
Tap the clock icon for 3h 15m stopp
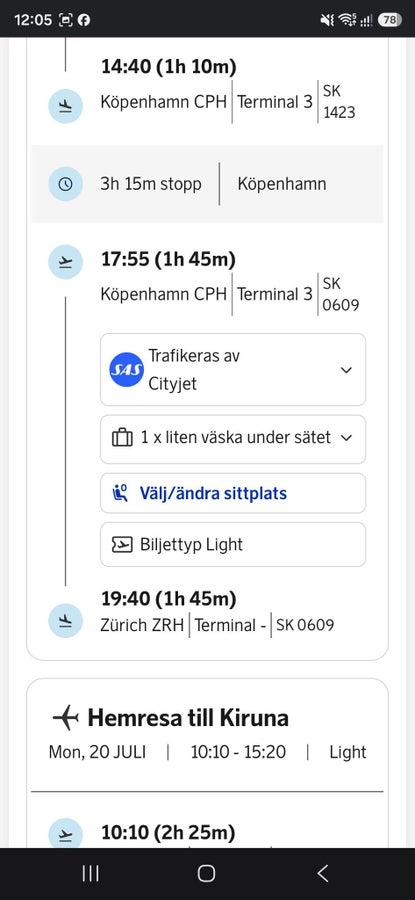click(65, 184)
